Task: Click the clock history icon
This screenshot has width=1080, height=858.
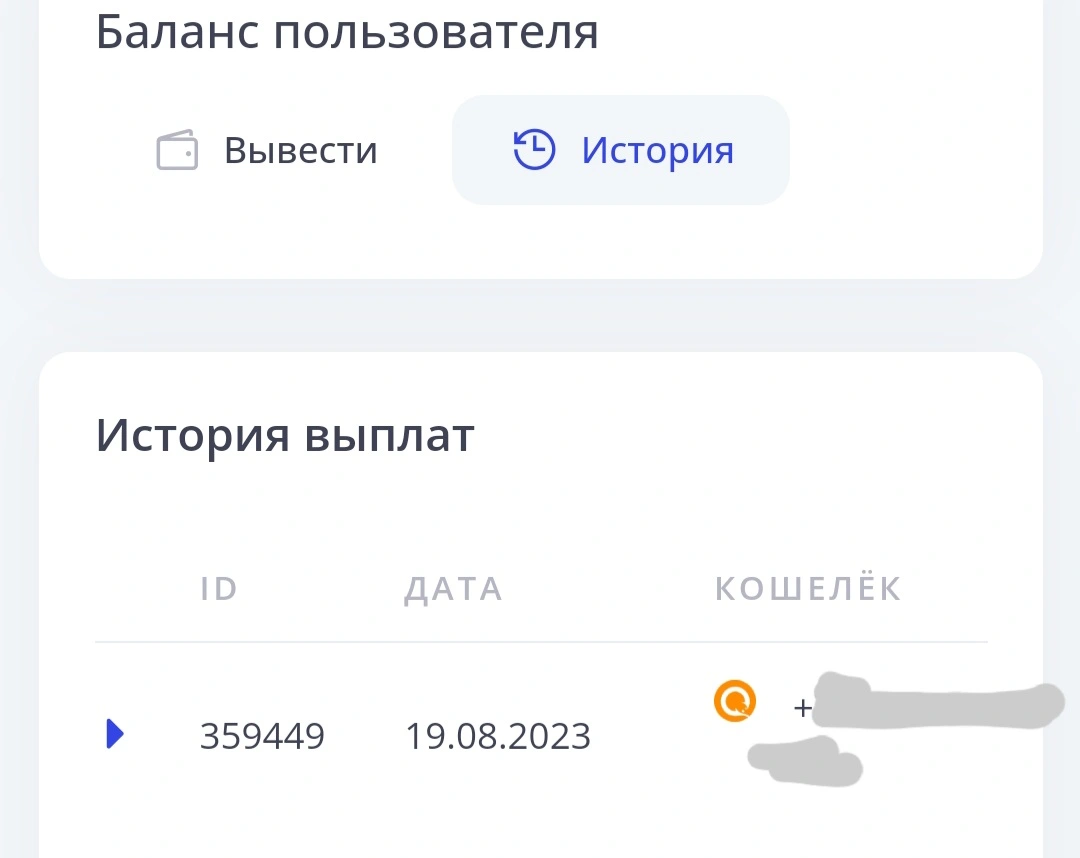Action: click(534, 149)
